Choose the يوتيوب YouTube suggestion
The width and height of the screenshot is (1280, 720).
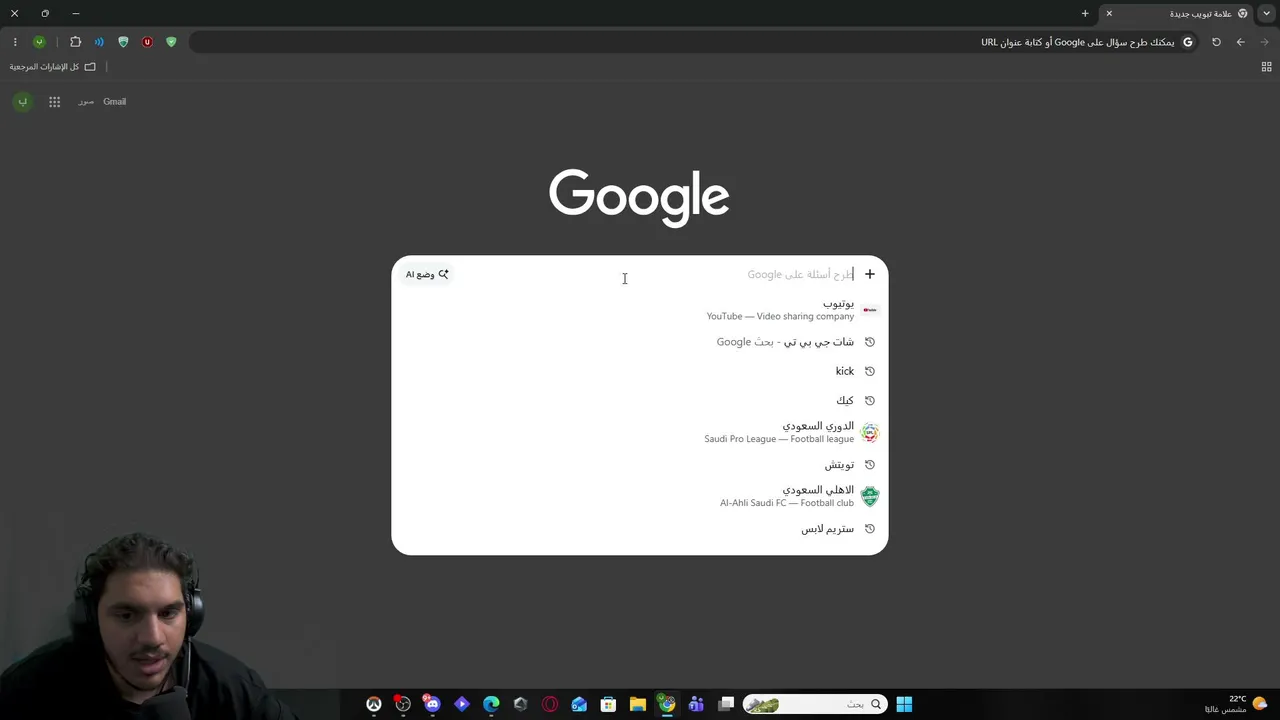point(640,309)
